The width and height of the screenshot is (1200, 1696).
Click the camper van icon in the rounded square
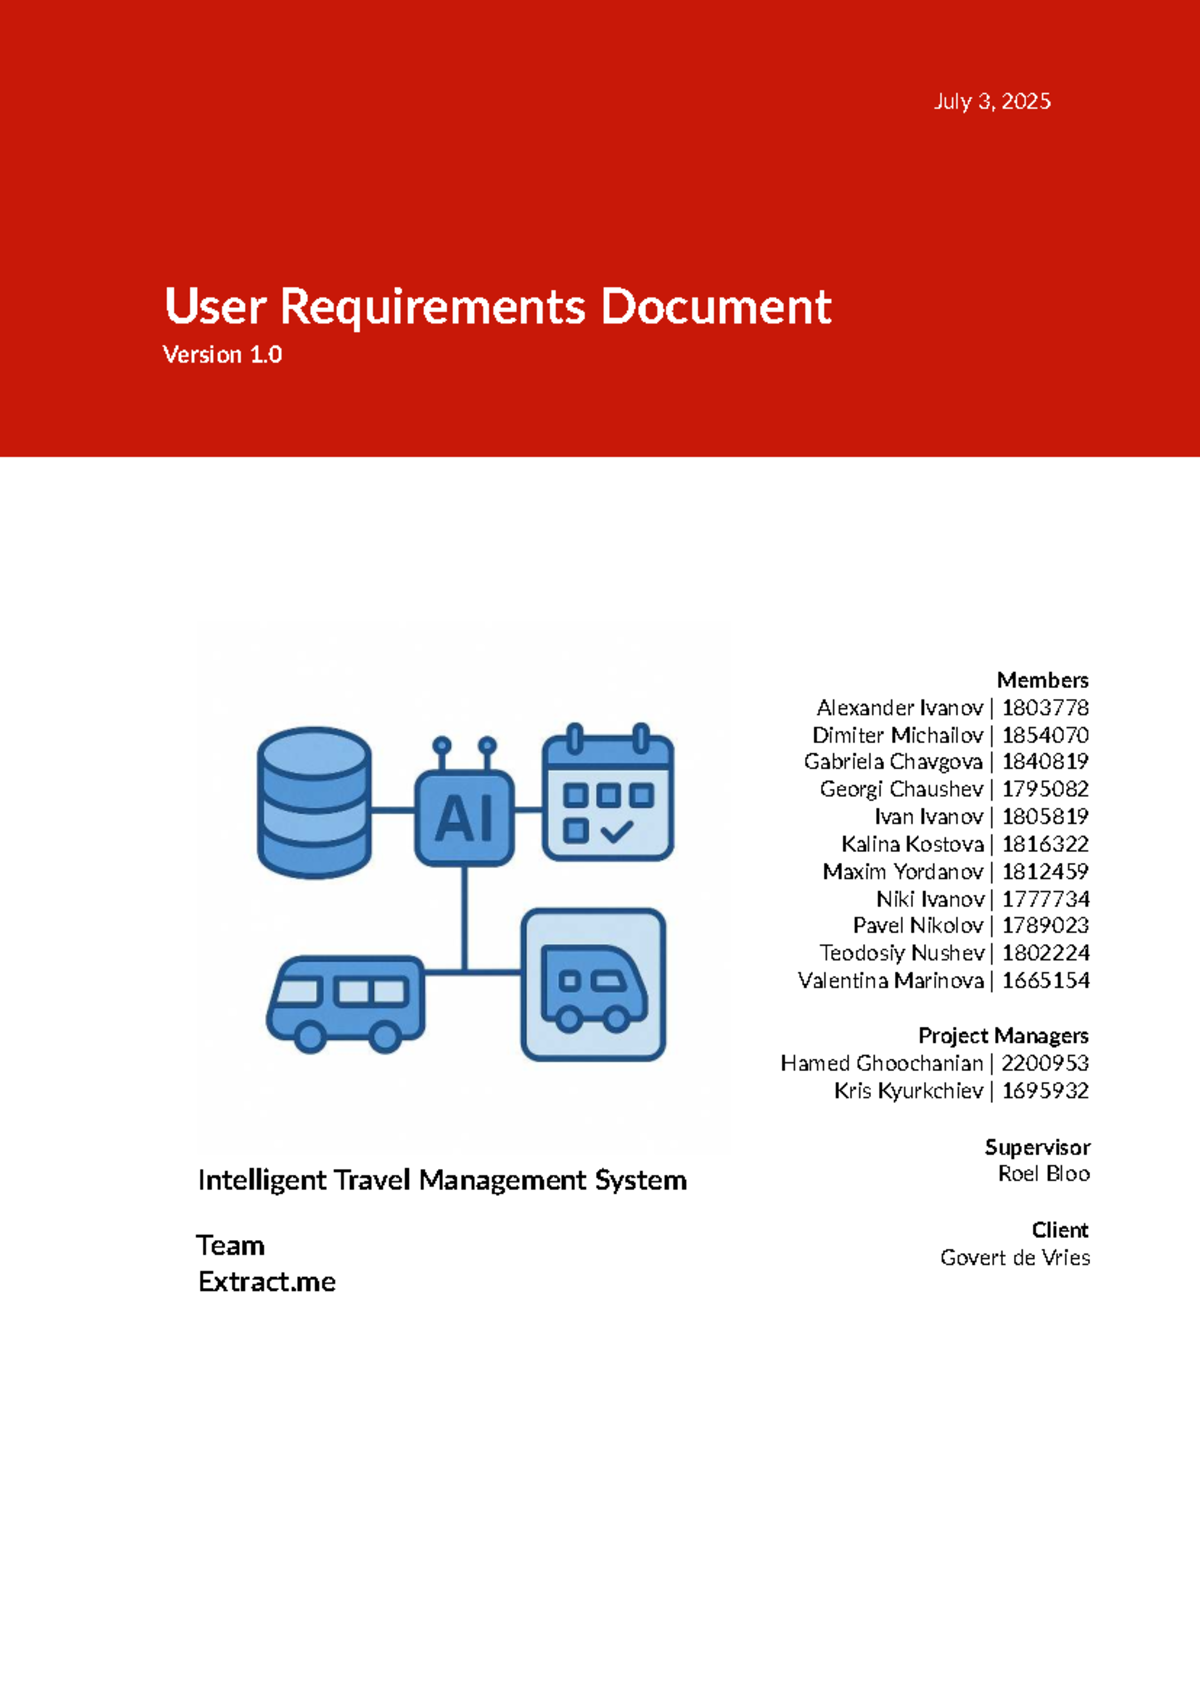[x=593, y=984]
